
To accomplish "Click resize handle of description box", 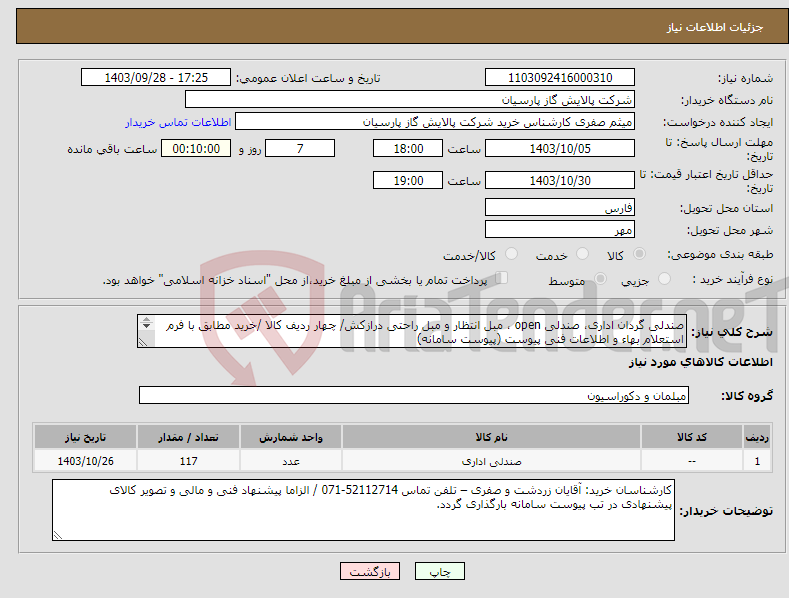I will pos(143,342).
